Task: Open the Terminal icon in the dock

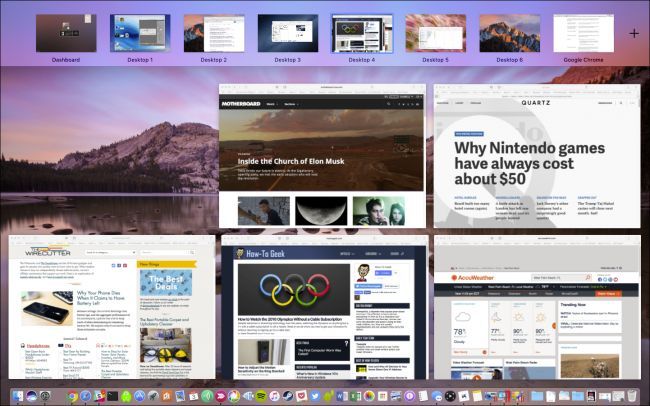Action: 112,396
